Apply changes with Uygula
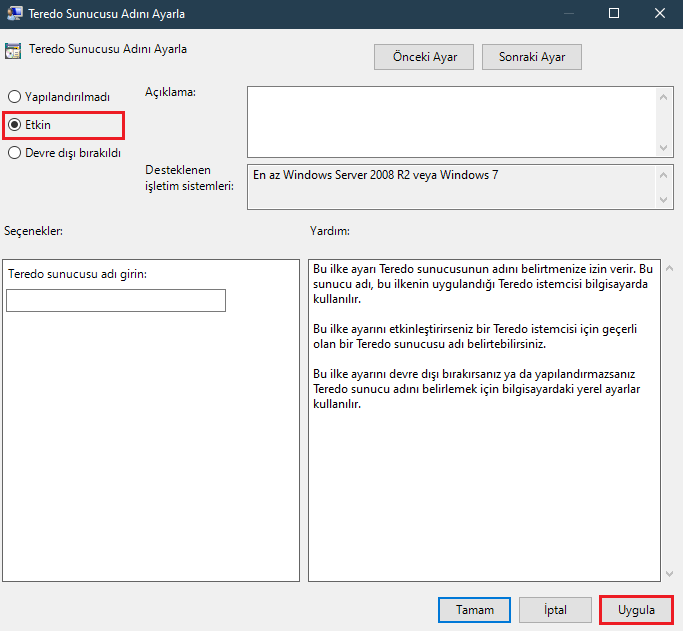Image resolution: width=683 pixels, height=631 pixels. coord(636,610)
